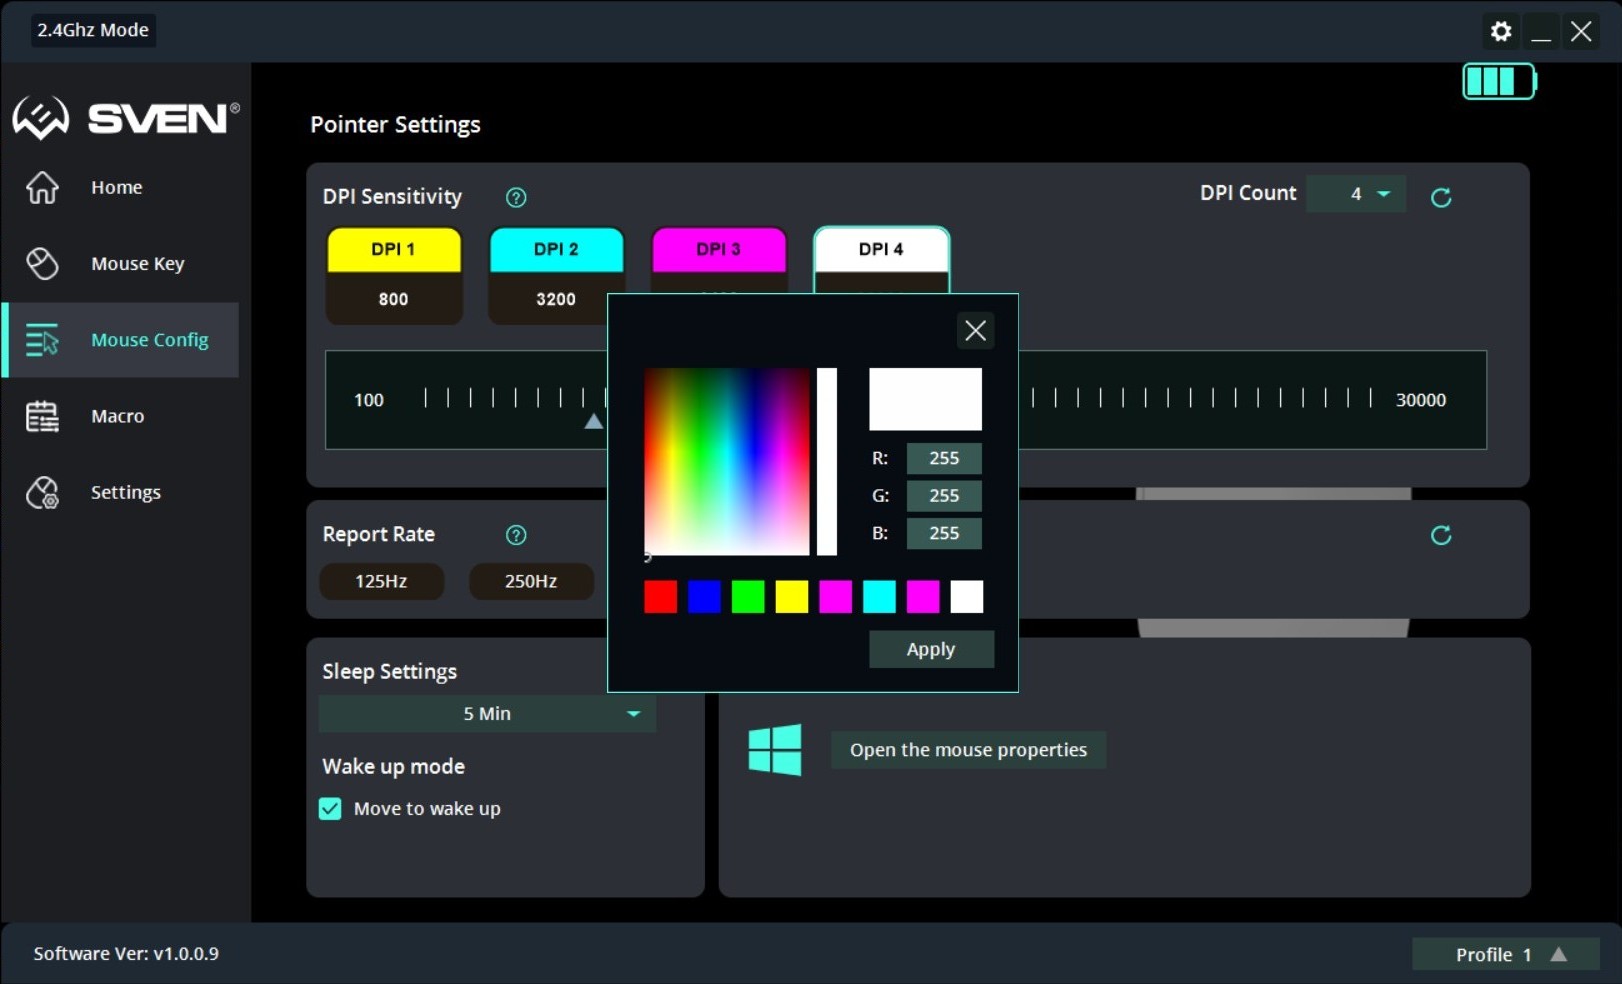Image resolution: width=1622 pixels, height=984 pixels.
Task: Select the magenta DPI 3 tab
Action: [719, 250]
